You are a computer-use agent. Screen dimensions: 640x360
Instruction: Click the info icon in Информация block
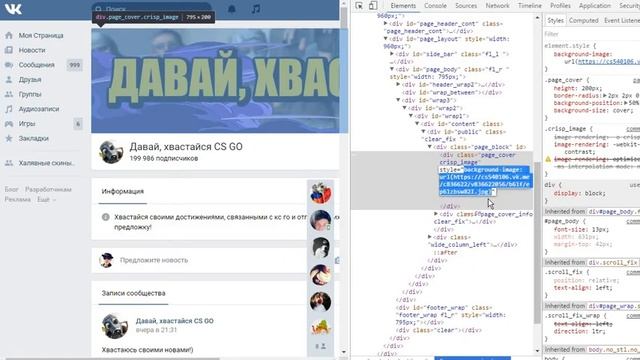click(105, 217)
